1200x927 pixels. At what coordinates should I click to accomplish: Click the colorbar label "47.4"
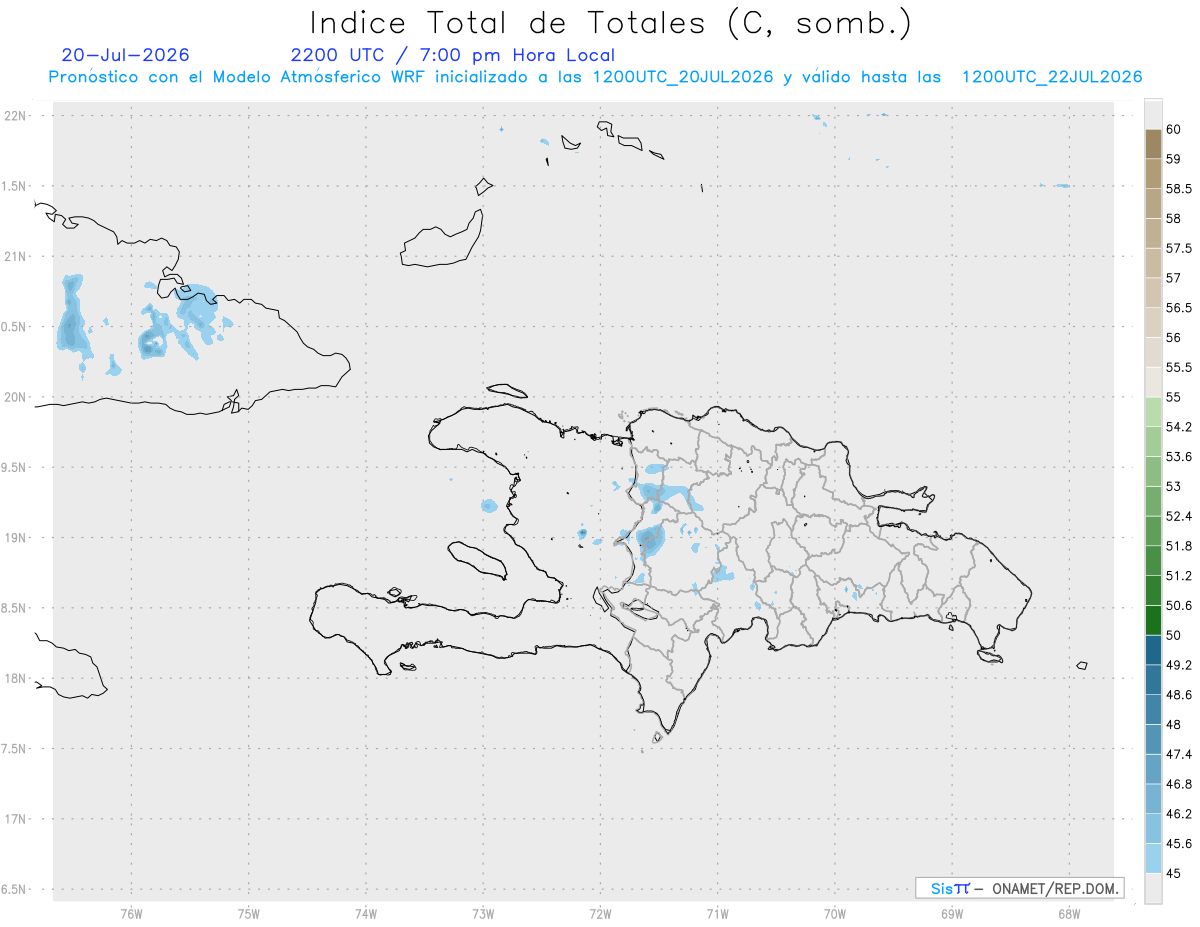tap(1178, 754)
